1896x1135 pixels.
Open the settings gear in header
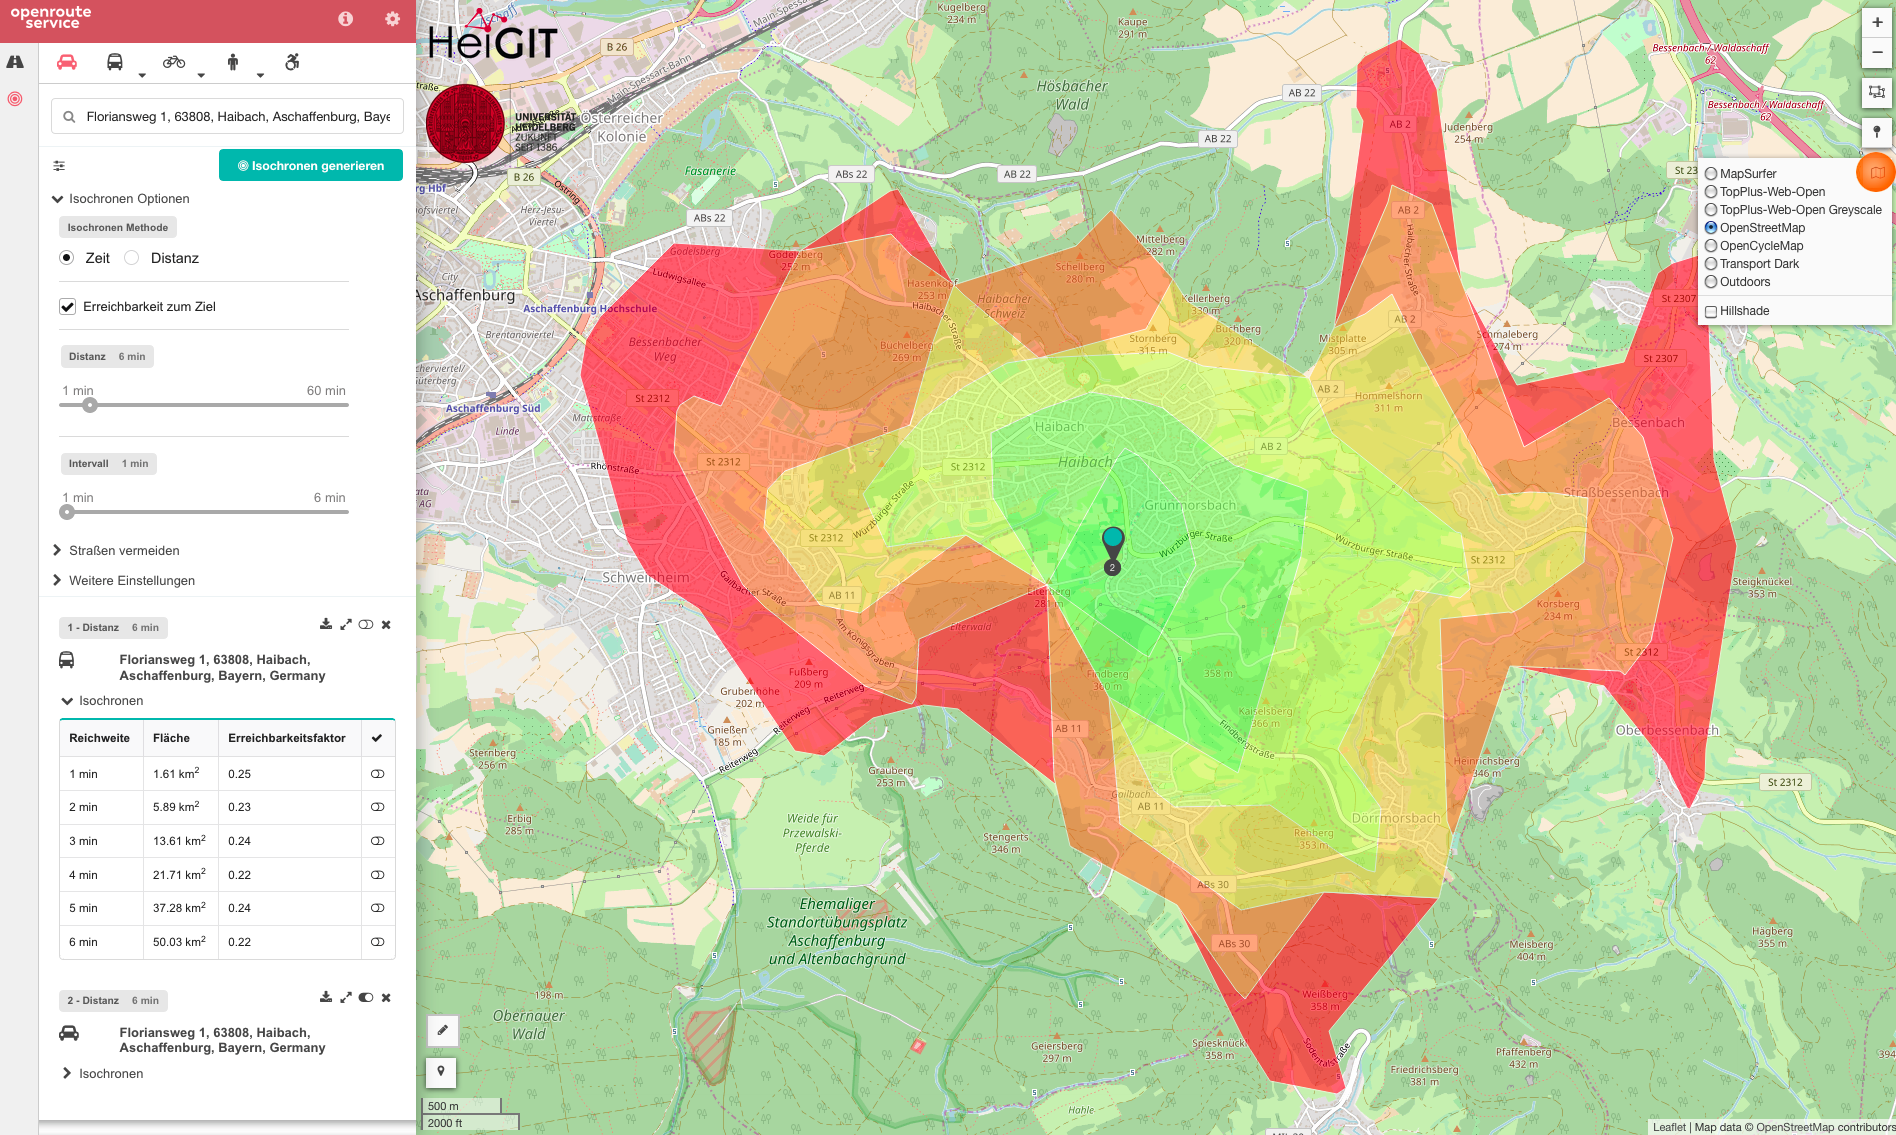click(x=392, y=19)
